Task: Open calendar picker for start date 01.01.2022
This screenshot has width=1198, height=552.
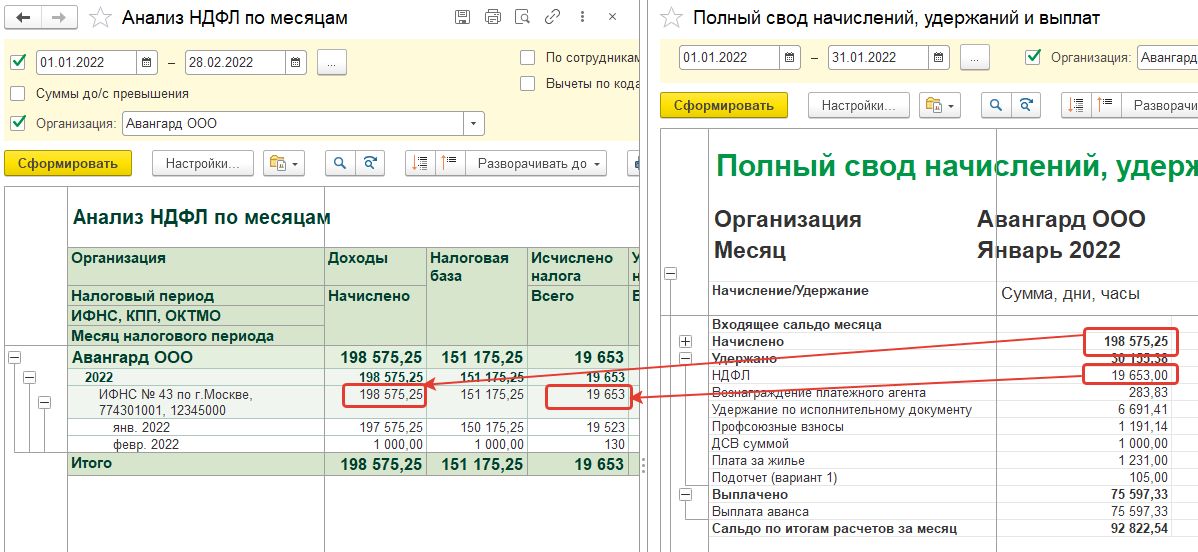Action: click(147, 62)
